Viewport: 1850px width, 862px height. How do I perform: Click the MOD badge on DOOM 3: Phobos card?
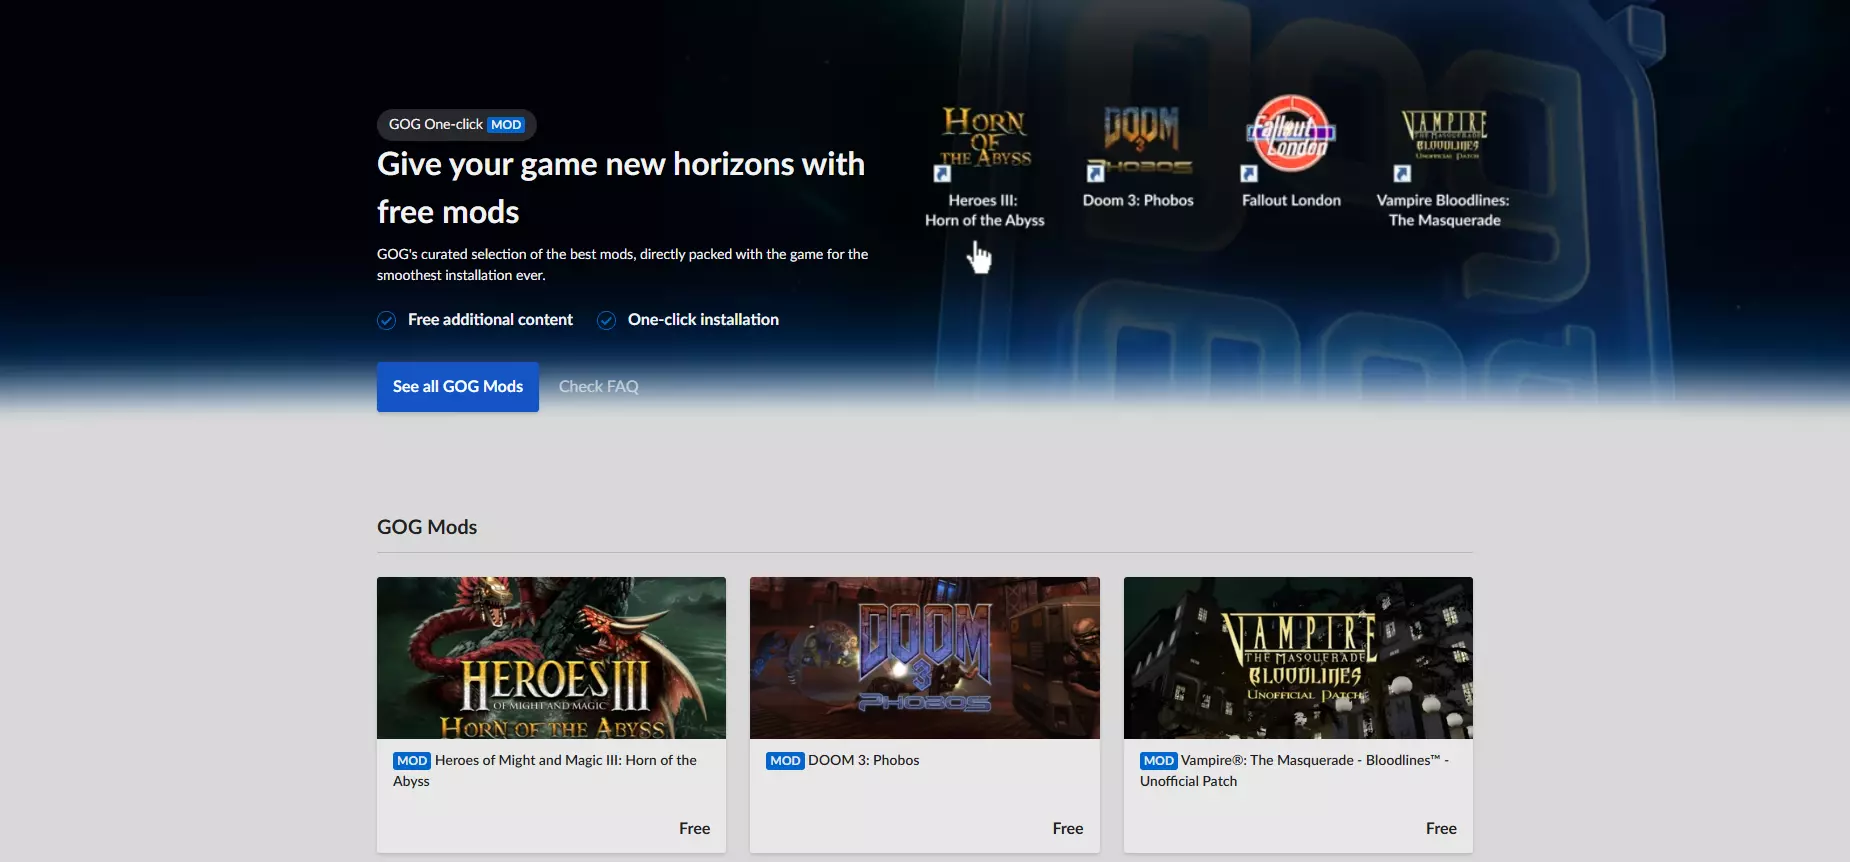click(x=785, y=761)
